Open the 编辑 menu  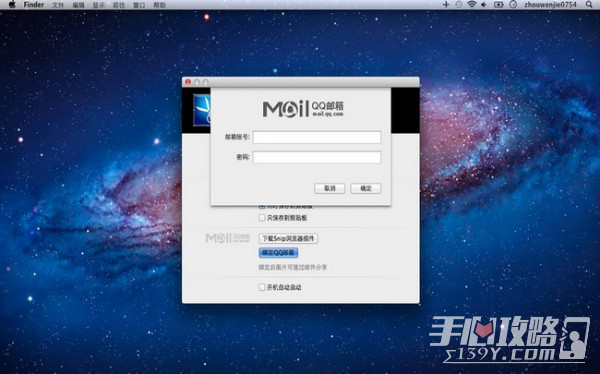(78, 5)
